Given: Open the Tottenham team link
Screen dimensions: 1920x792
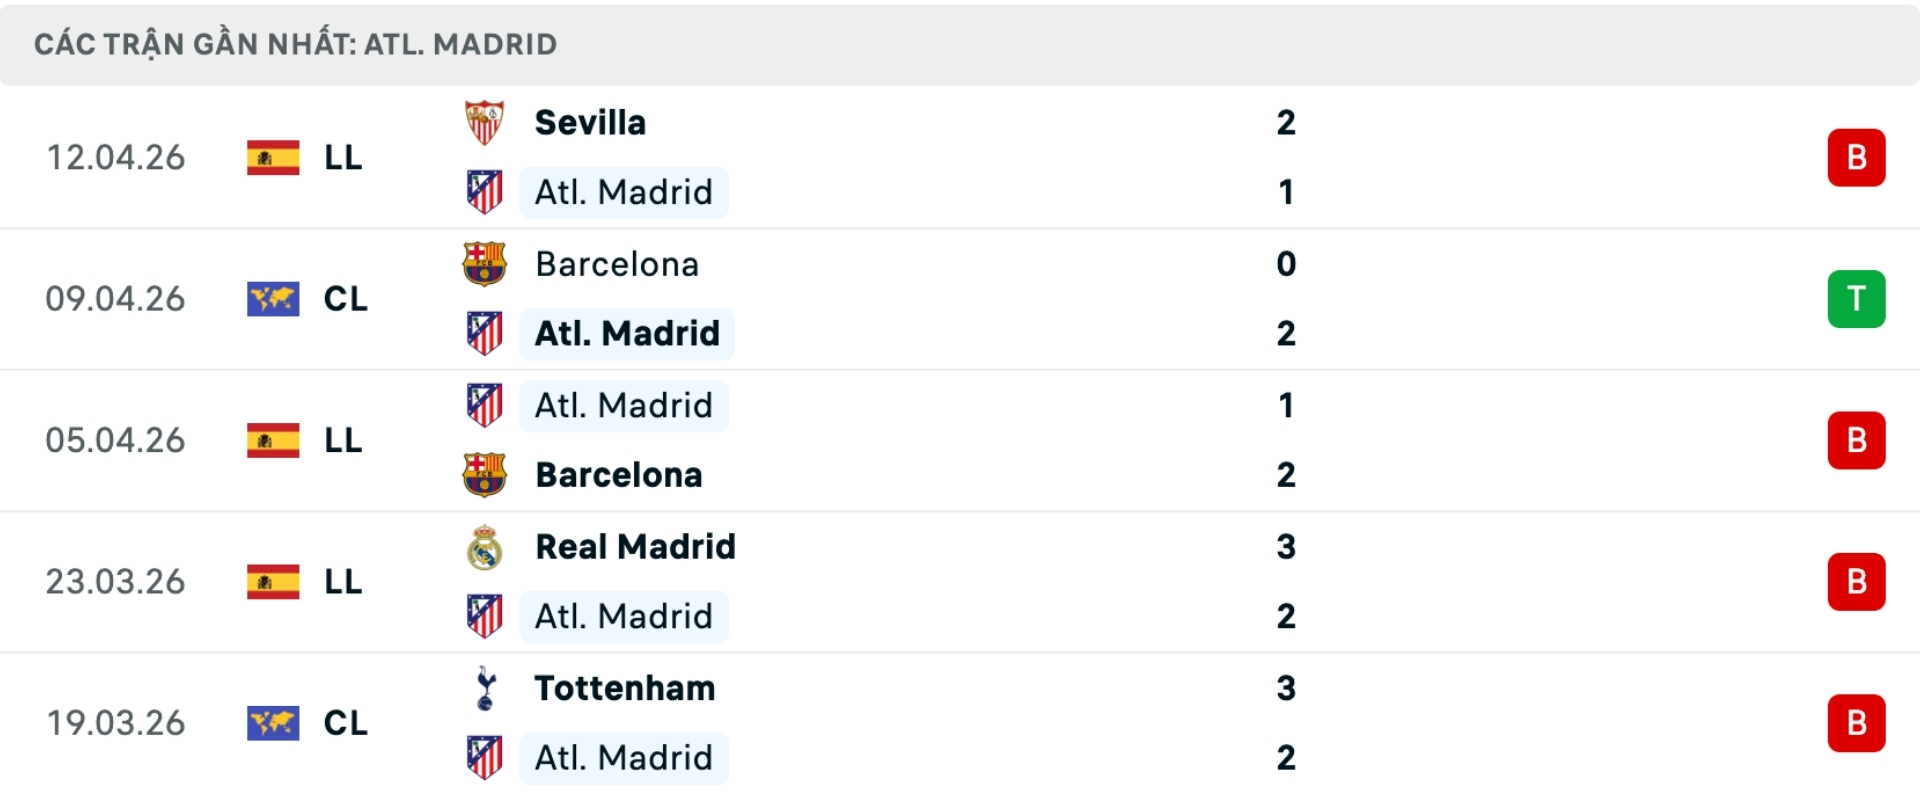Looking at the screenshot, I should 625,689.
